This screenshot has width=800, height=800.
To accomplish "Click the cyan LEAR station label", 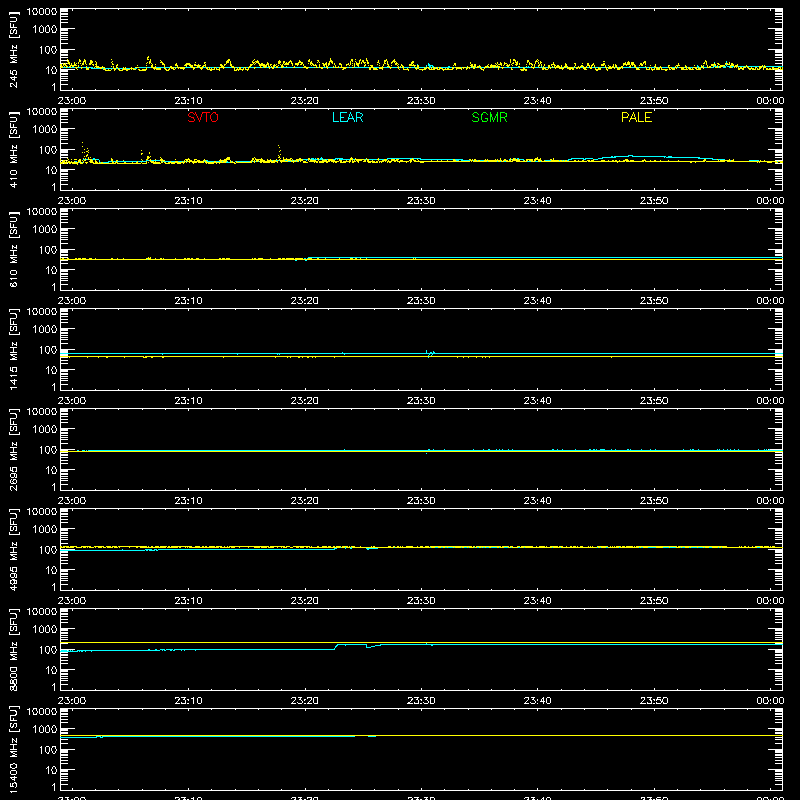I will tap(347, 117).
